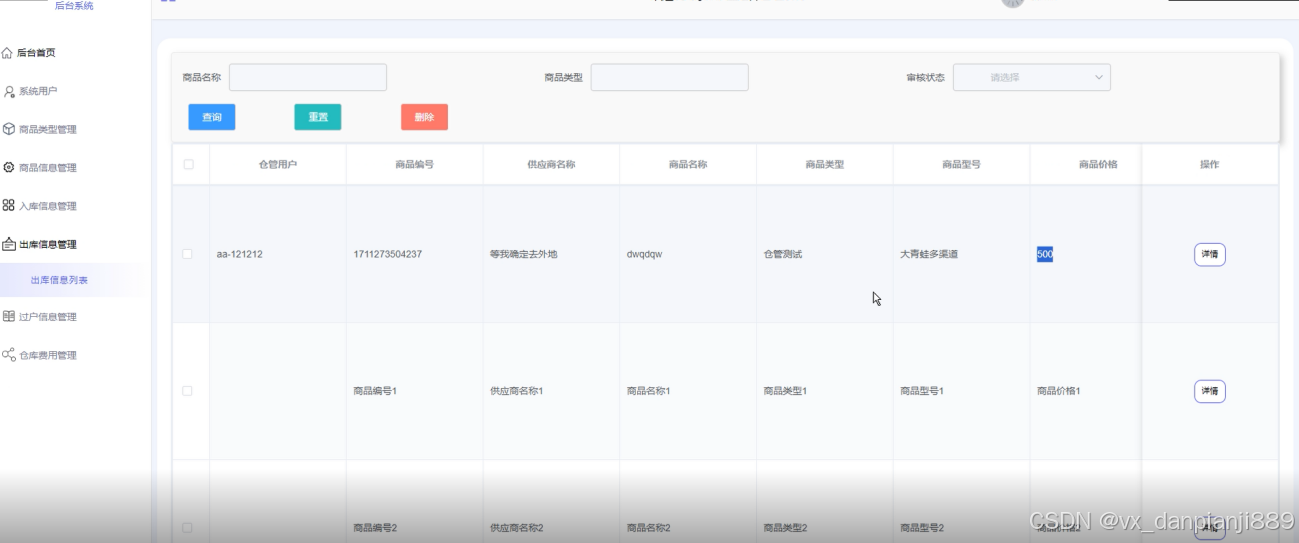Click the gear icon beside 商品信息管理
Image resolution: width=1299 pixels, height=543 pixels.
pyautogui.click(x=9, y=167)
